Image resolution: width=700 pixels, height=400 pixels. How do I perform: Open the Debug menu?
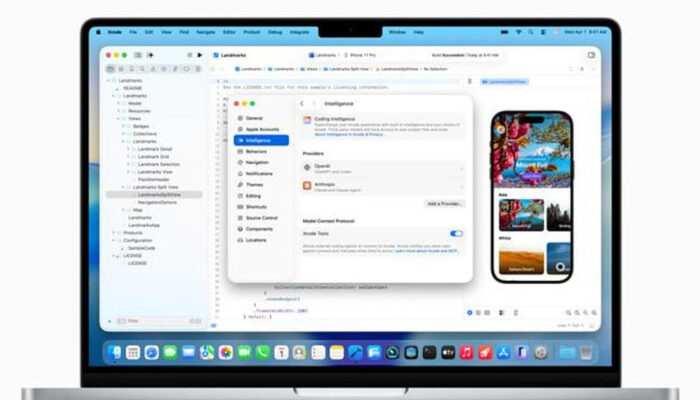point(275,32)
